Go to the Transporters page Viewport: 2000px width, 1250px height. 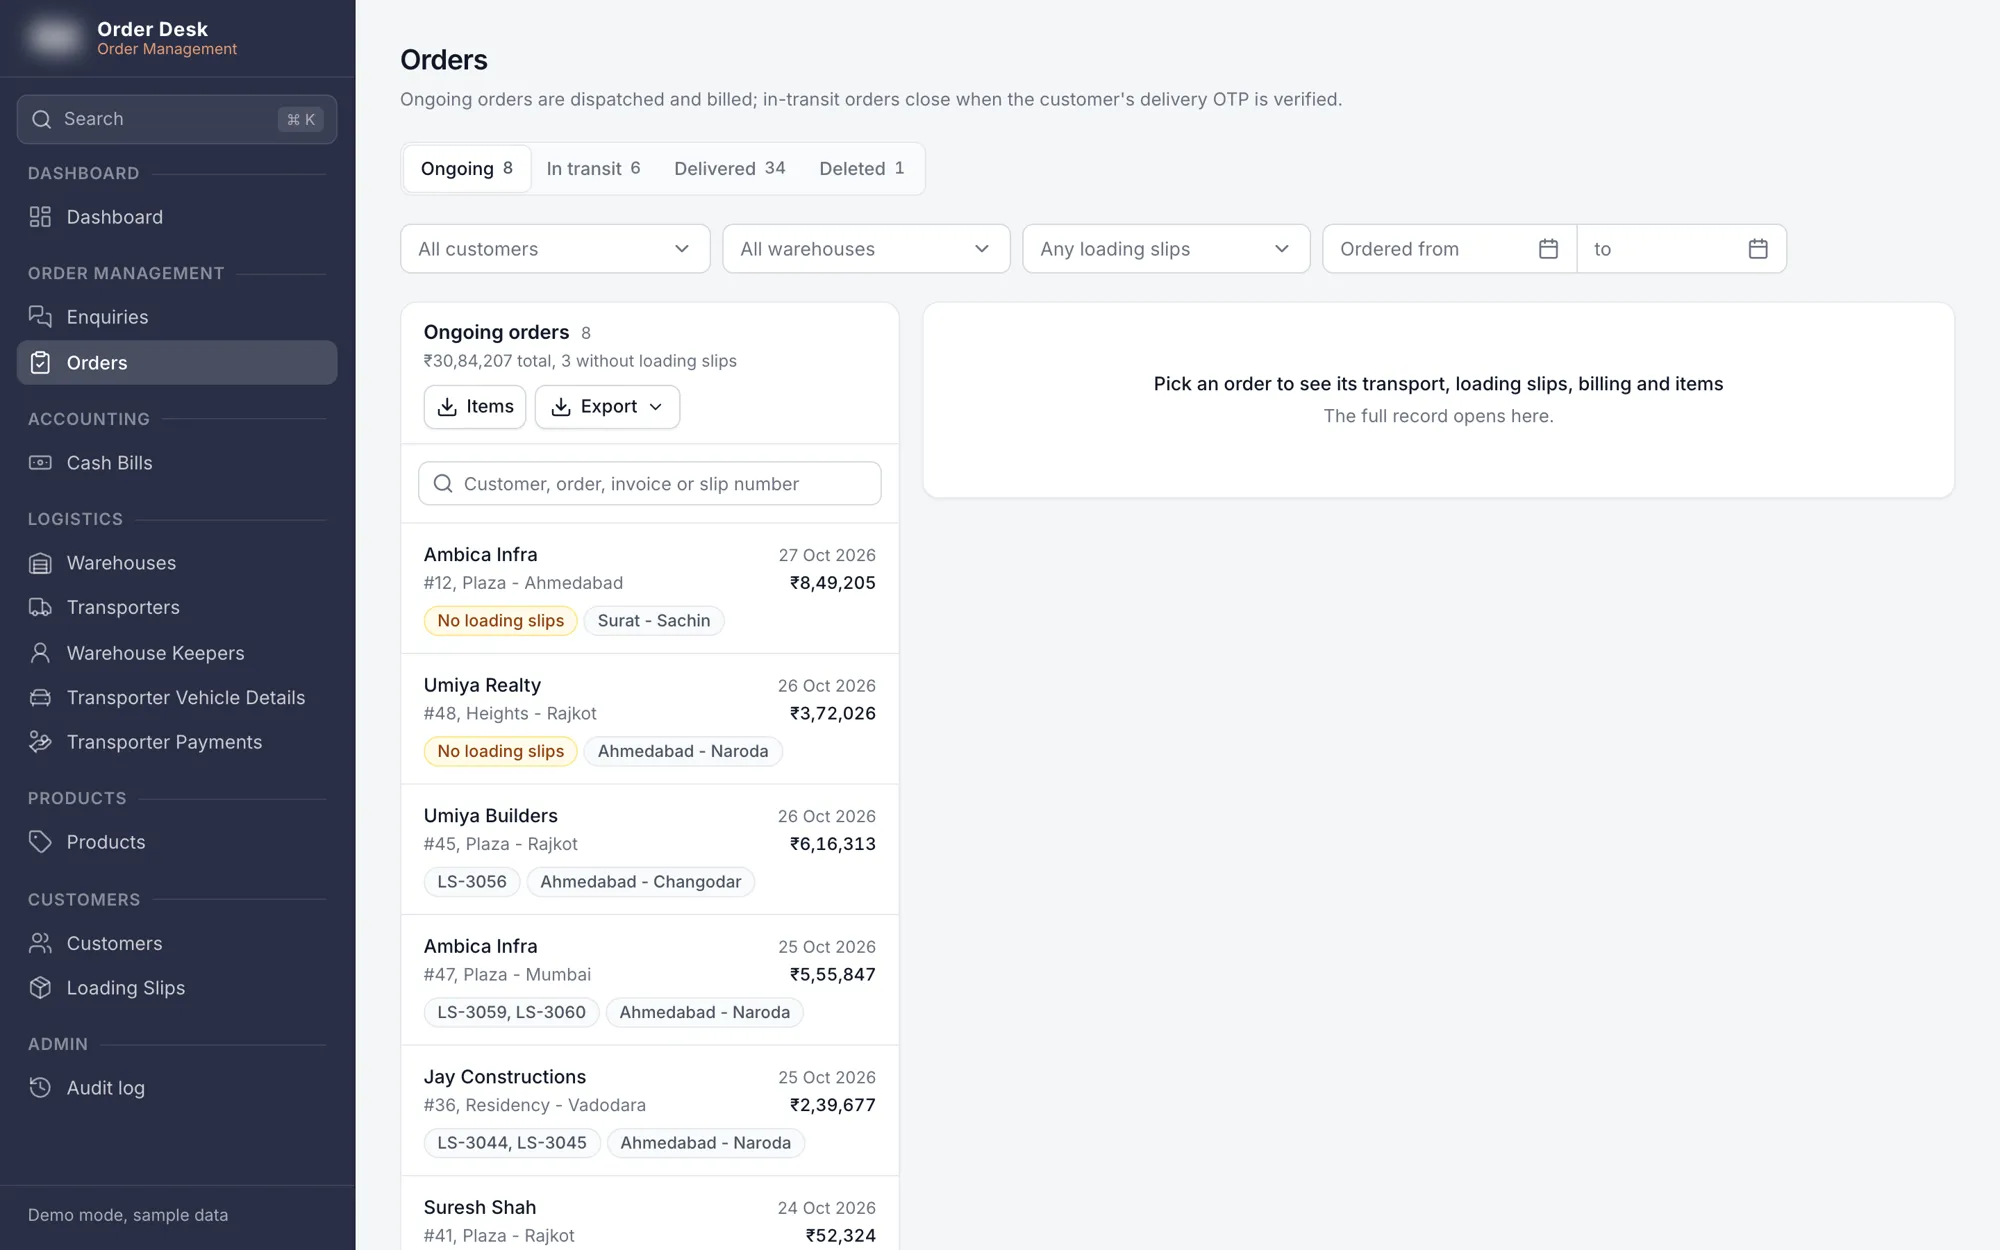(x=177, y=608)
